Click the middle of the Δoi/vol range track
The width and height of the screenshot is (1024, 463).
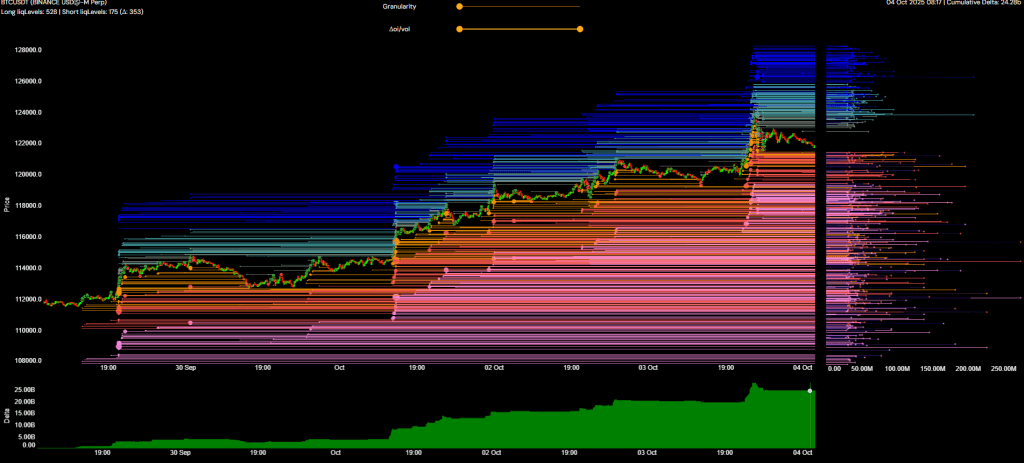pos(519,28)
